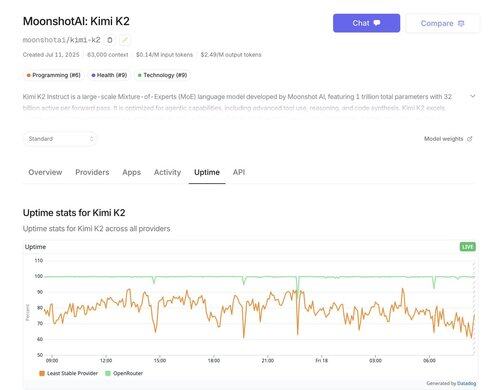Select the Programming (#6) category tag
500x390 pixels.
pos(54,75)
